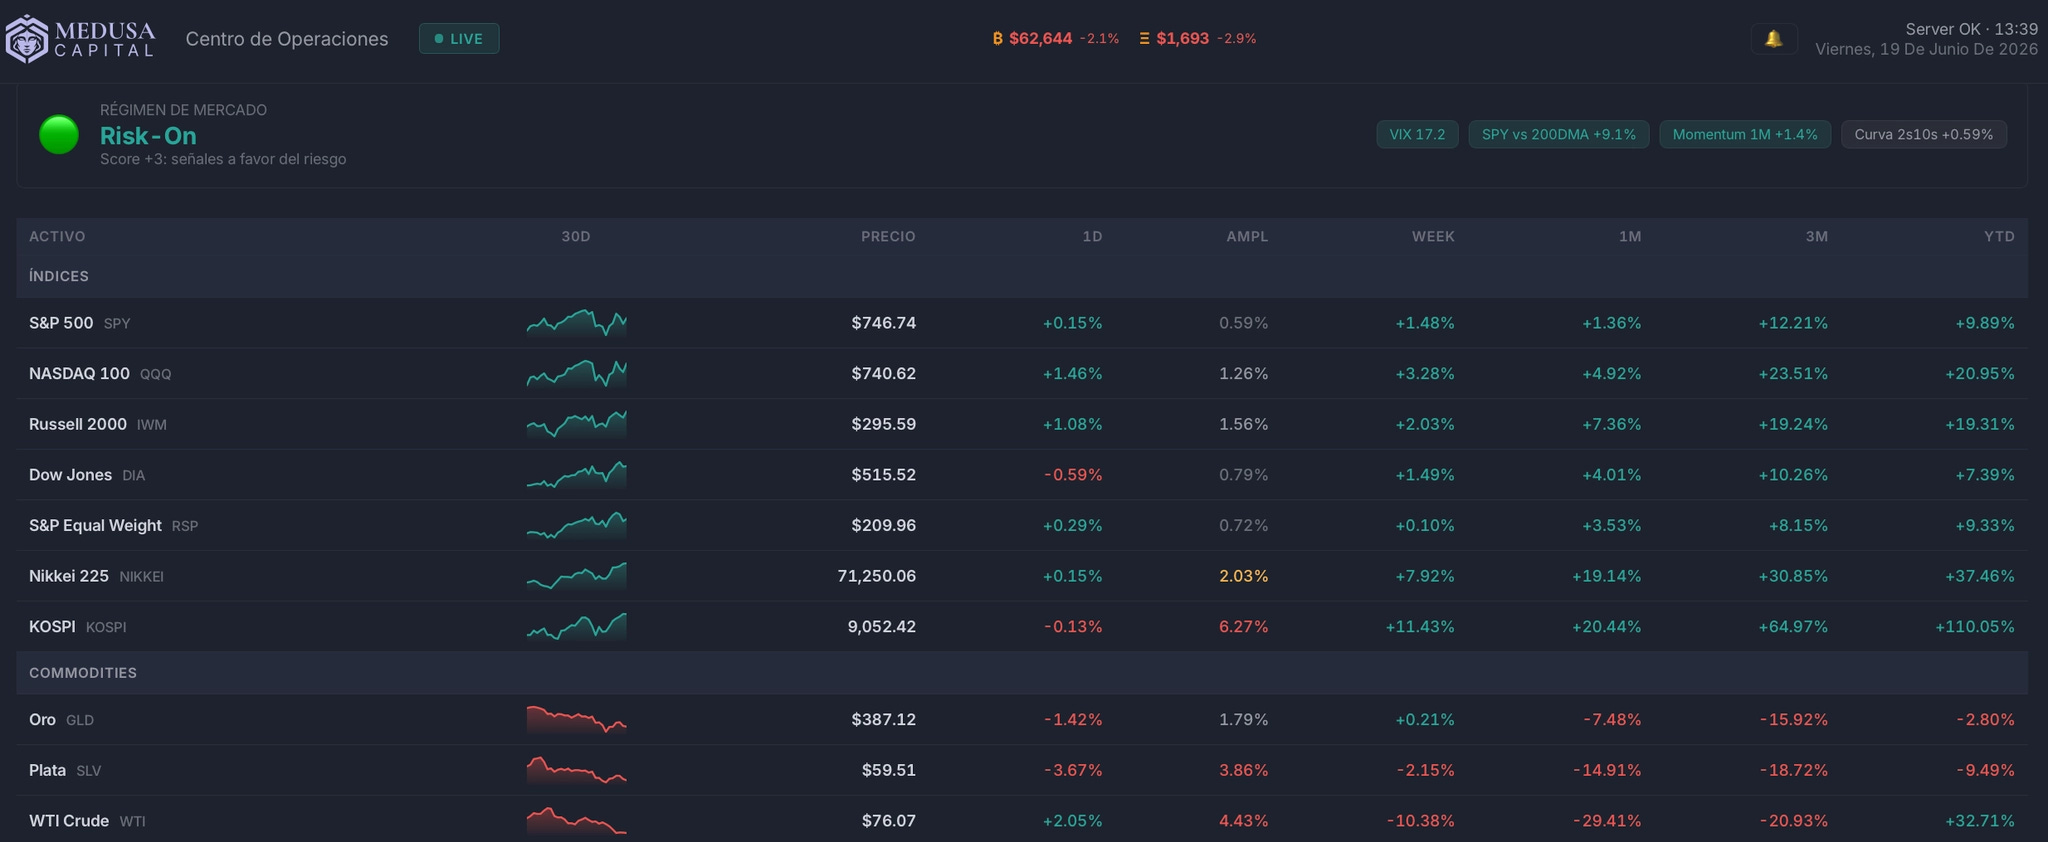Image resolution: width=2048 pixels, height=842 pixels.
Task: Sort table by 1D column header
Action: point(1092,236)
